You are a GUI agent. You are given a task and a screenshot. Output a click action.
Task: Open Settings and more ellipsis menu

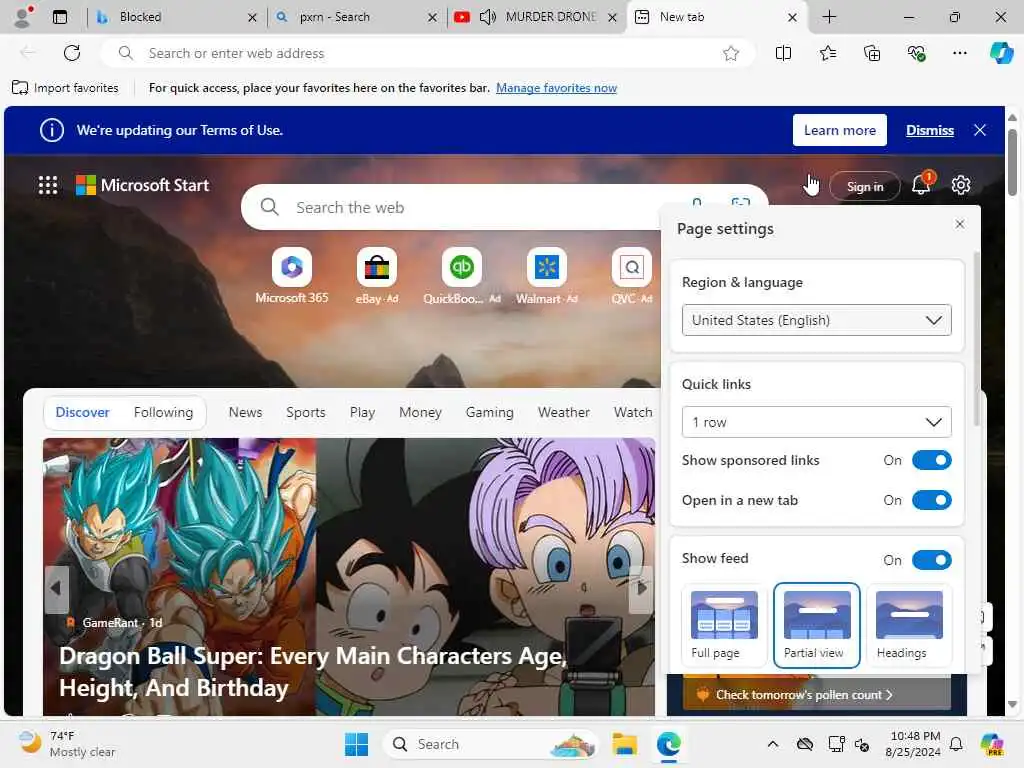[959, 53]
